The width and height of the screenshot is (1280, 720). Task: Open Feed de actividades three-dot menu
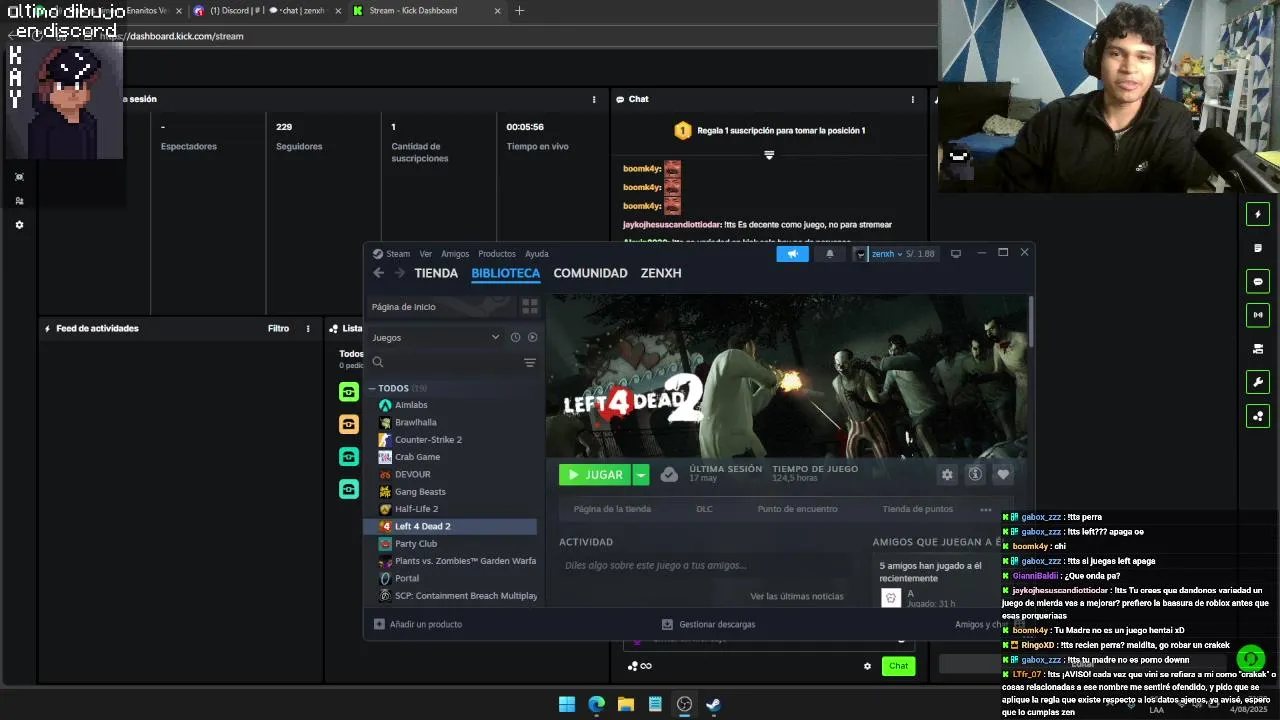(308, 328)
